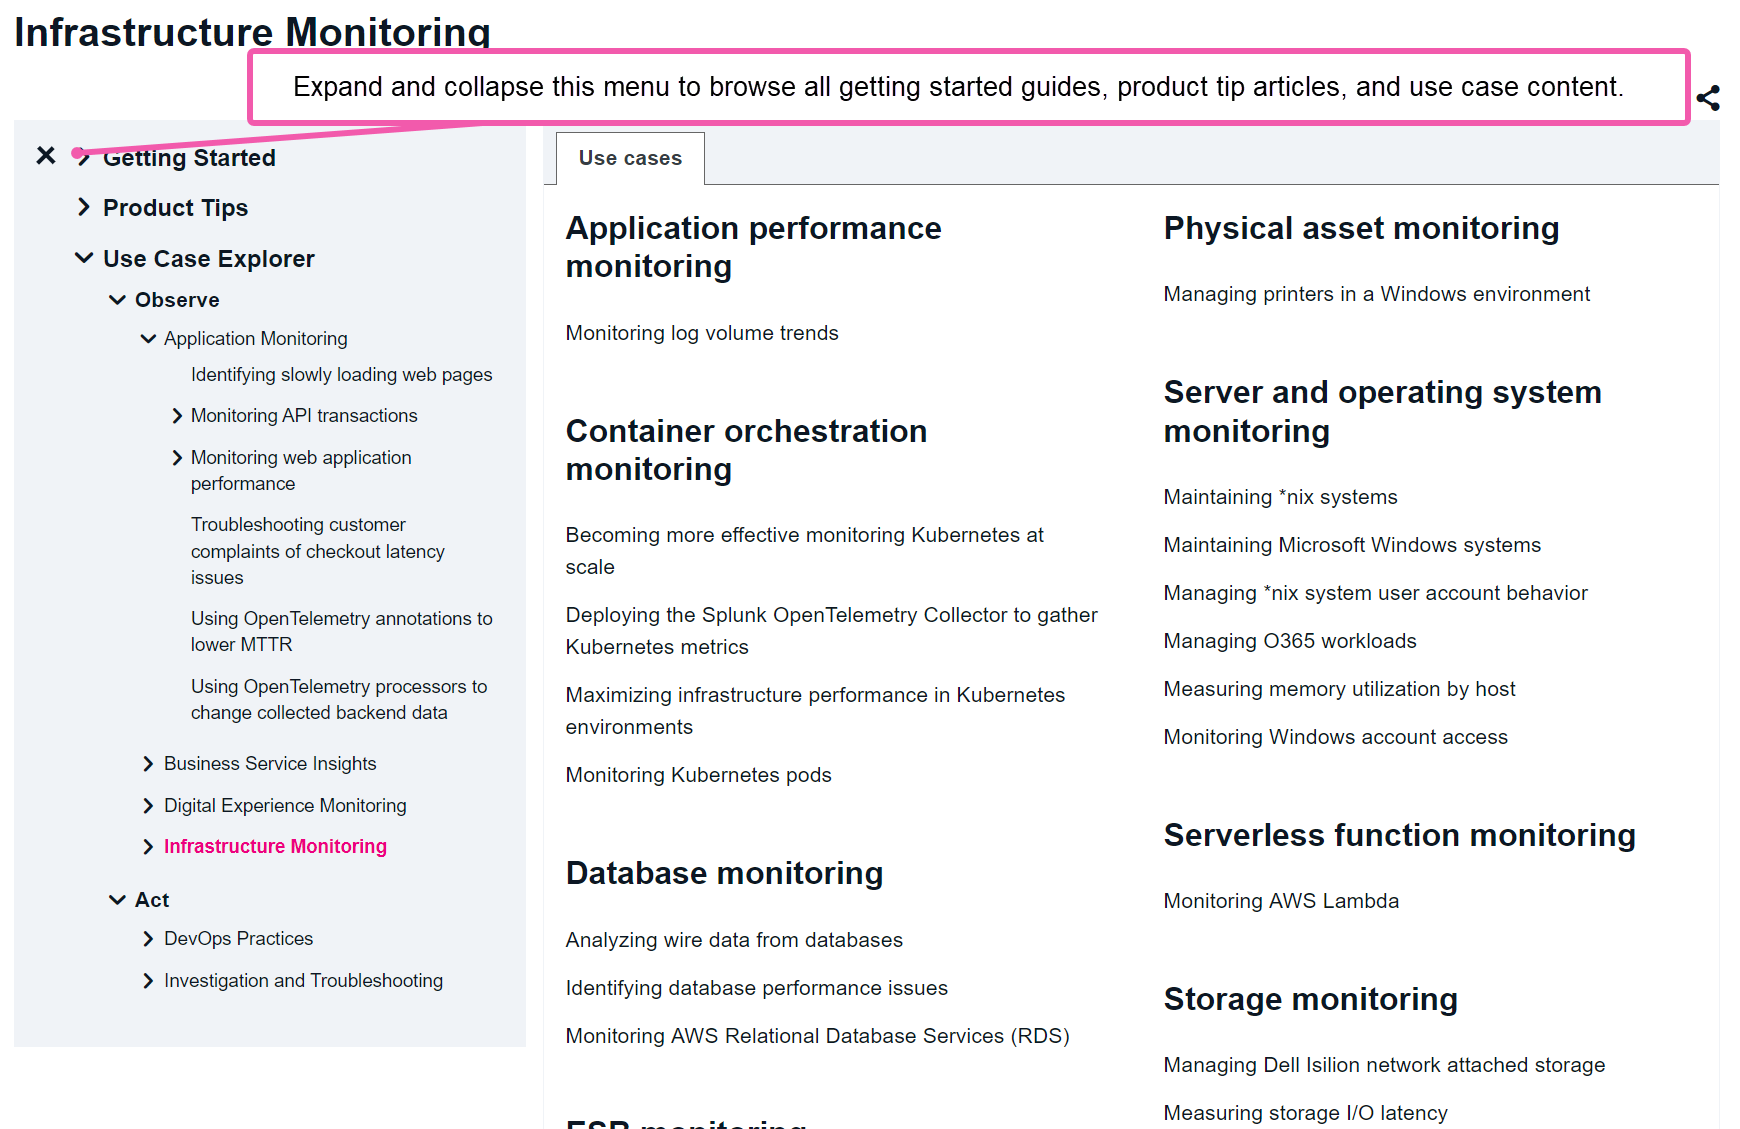Screen dimensions: 1740x1129
Task: Open the Monitoring log volume trends link
Action: (702, 333)
